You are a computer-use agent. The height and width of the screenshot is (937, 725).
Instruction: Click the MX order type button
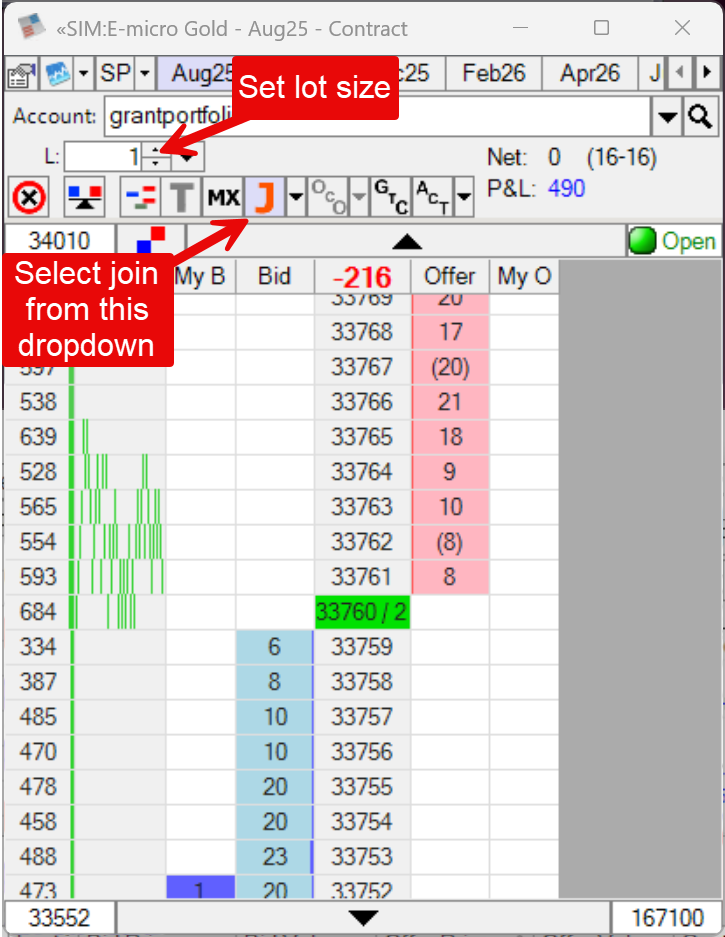click(x=224, y=198)
